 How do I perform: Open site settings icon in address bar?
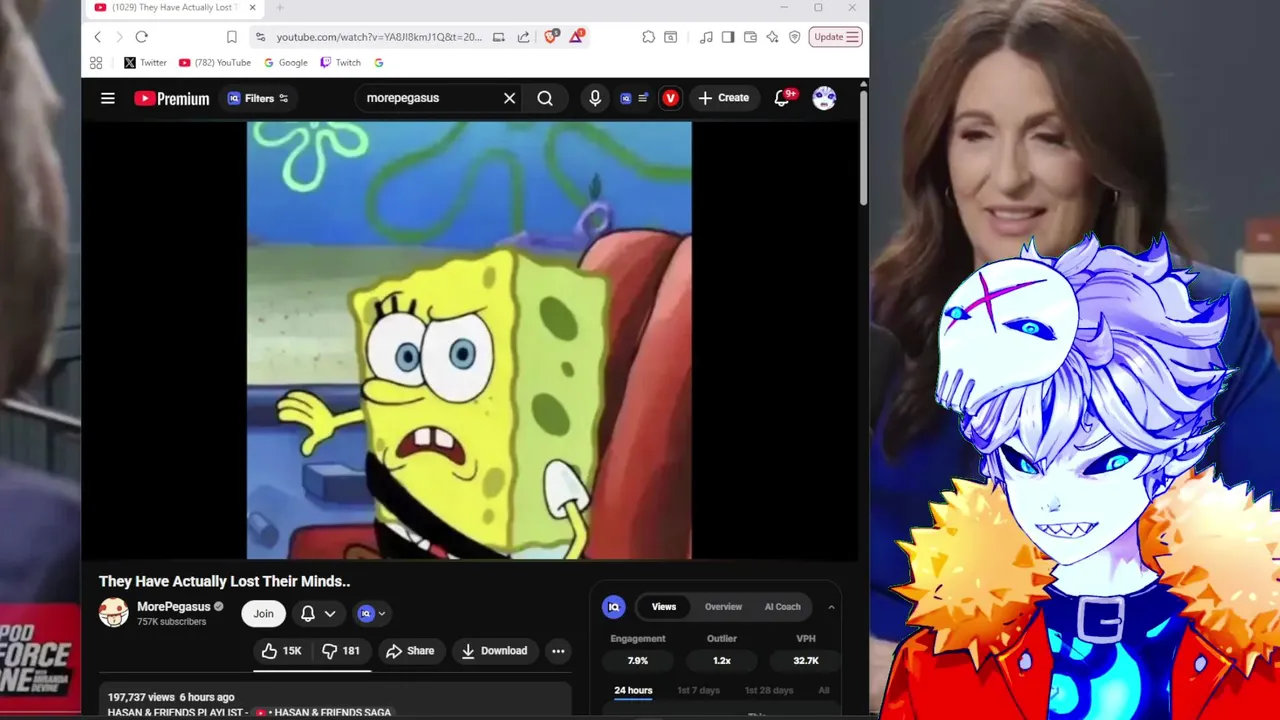click(260, 37)
